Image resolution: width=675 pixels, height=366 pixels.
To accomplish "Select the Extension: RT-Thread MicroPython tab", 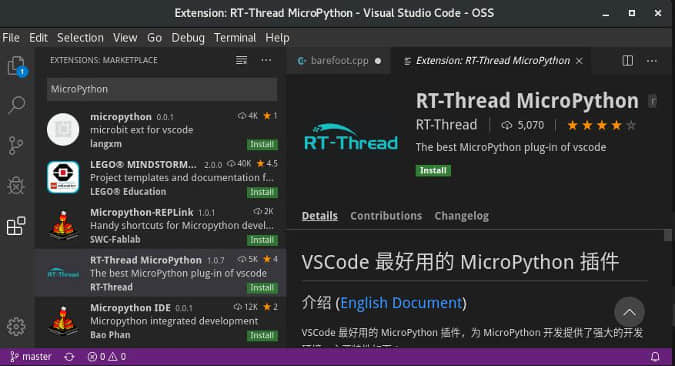I will point(492,61).
